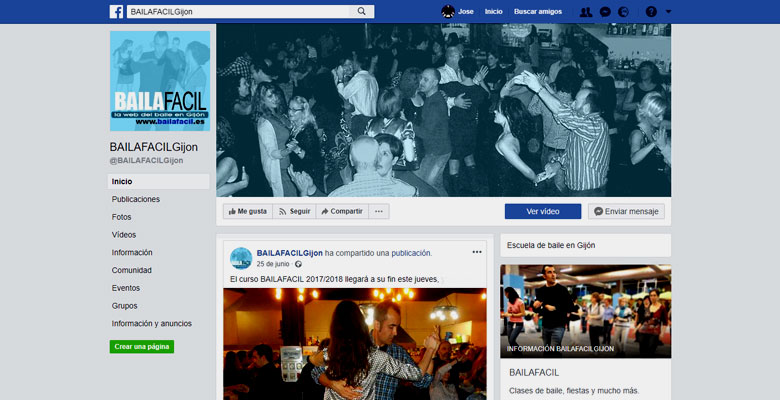The image size is (780, 400).
Task: Click the post text about curso 2017/2018
Action: (334, 280)
